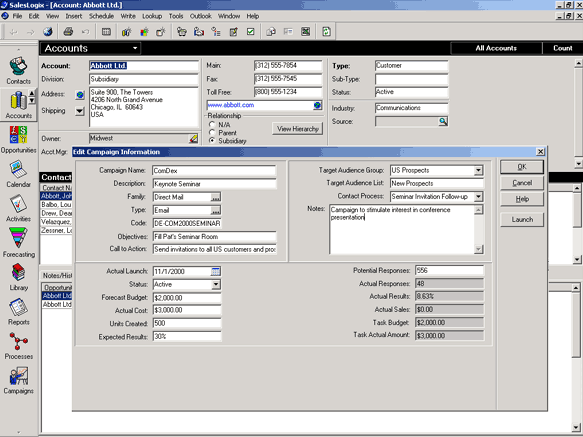Viewport: 583px width, 437px height.
Task: Click the Count column header
Action: pos(563,48)
